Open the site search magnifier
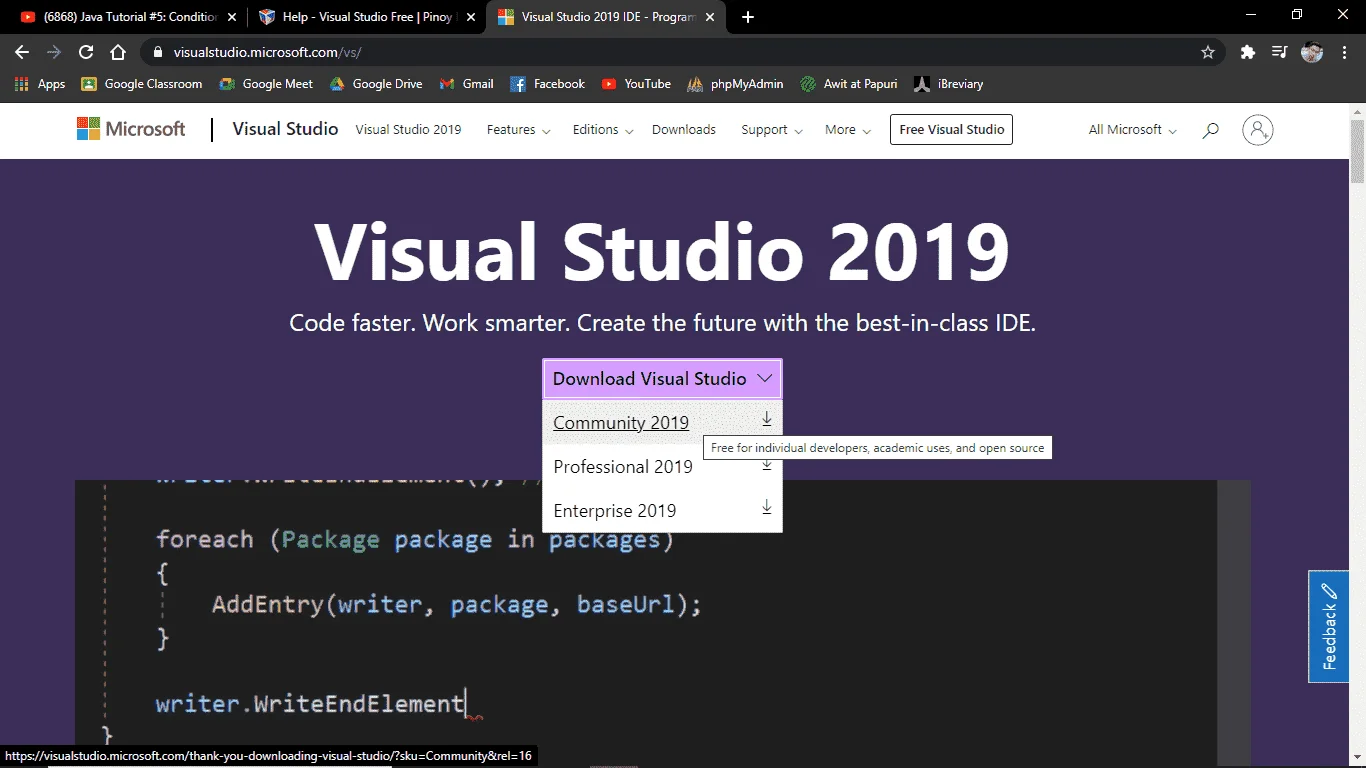 pos(1210,130)
